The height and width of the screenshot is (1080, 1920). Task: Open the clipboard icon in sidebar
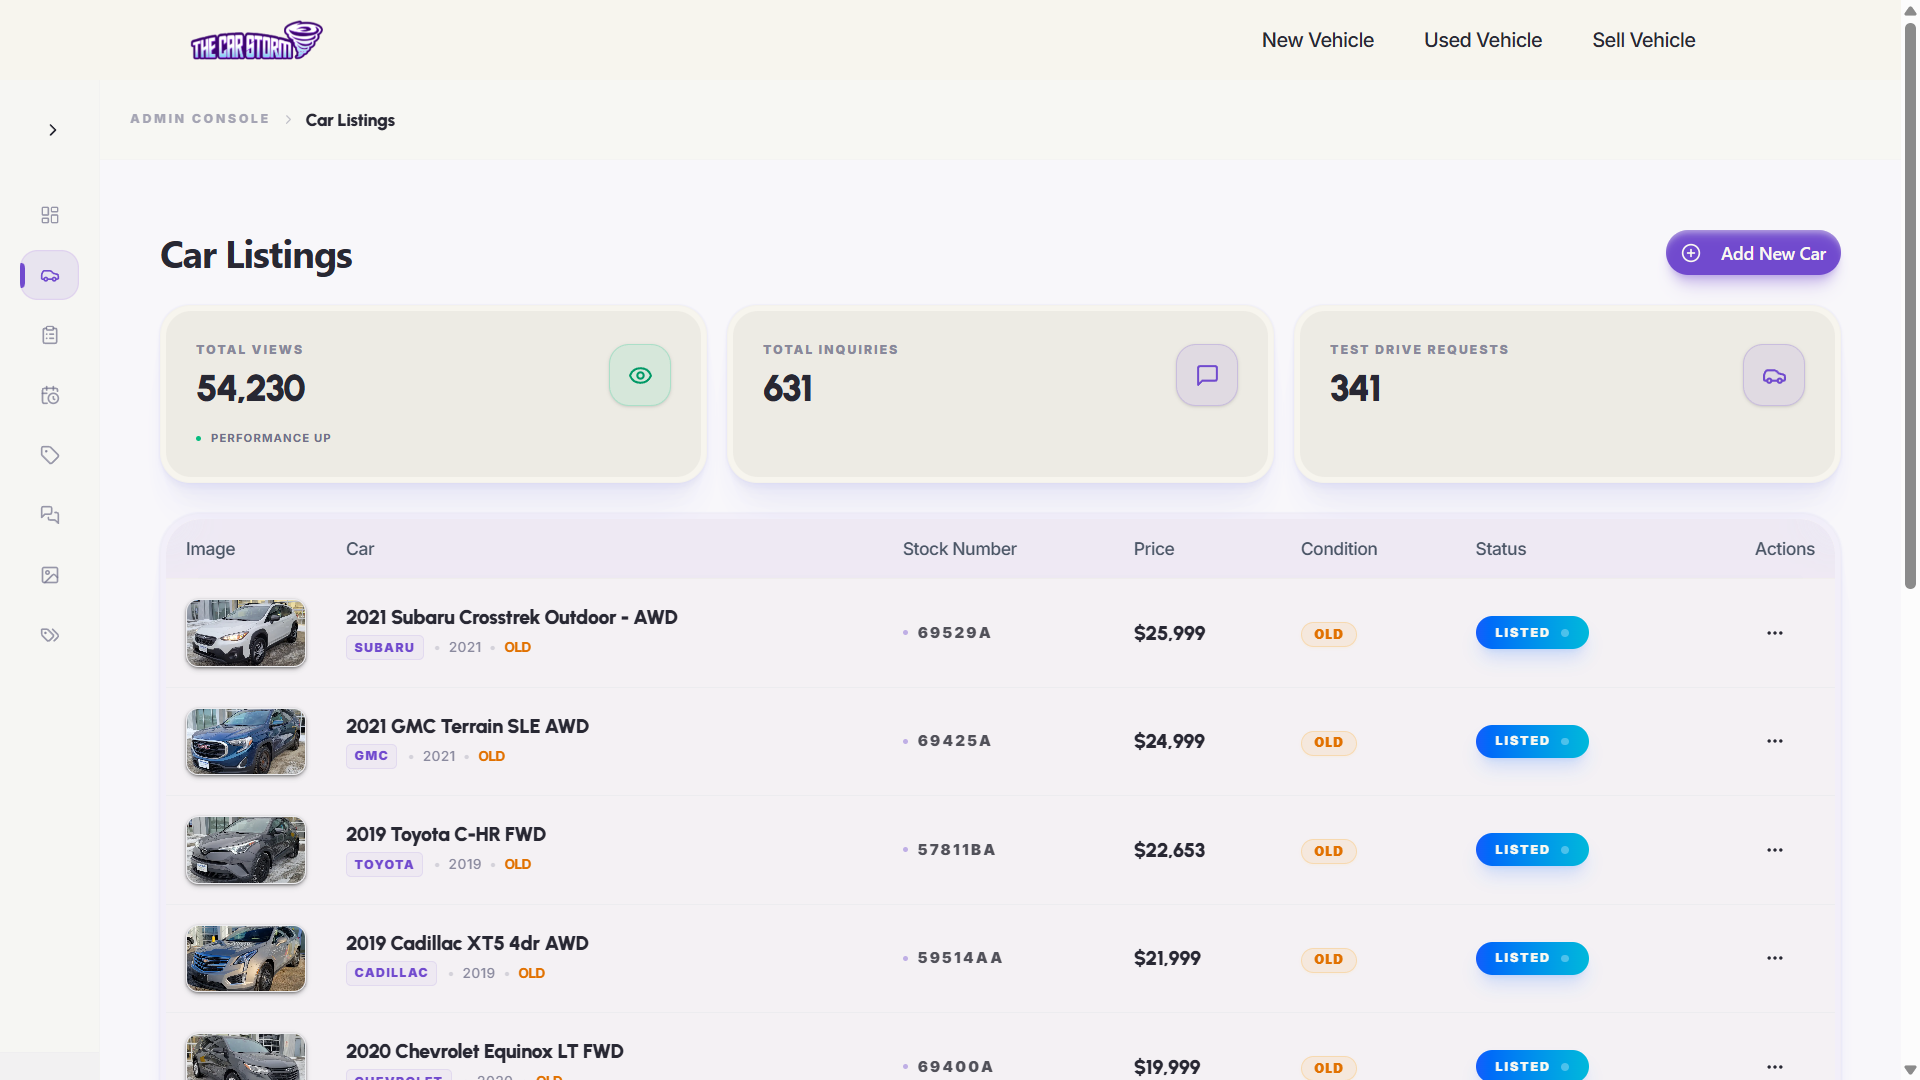50,335
